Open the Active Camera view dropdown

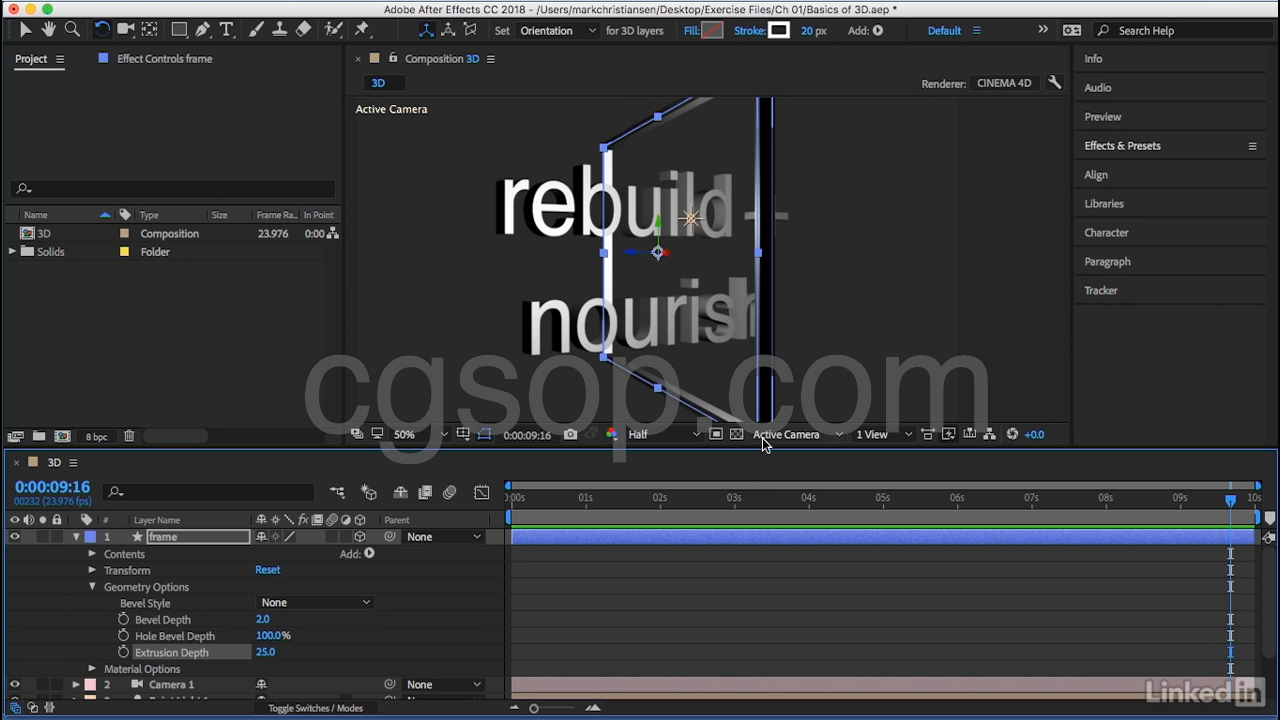click(x=798, y=434)
